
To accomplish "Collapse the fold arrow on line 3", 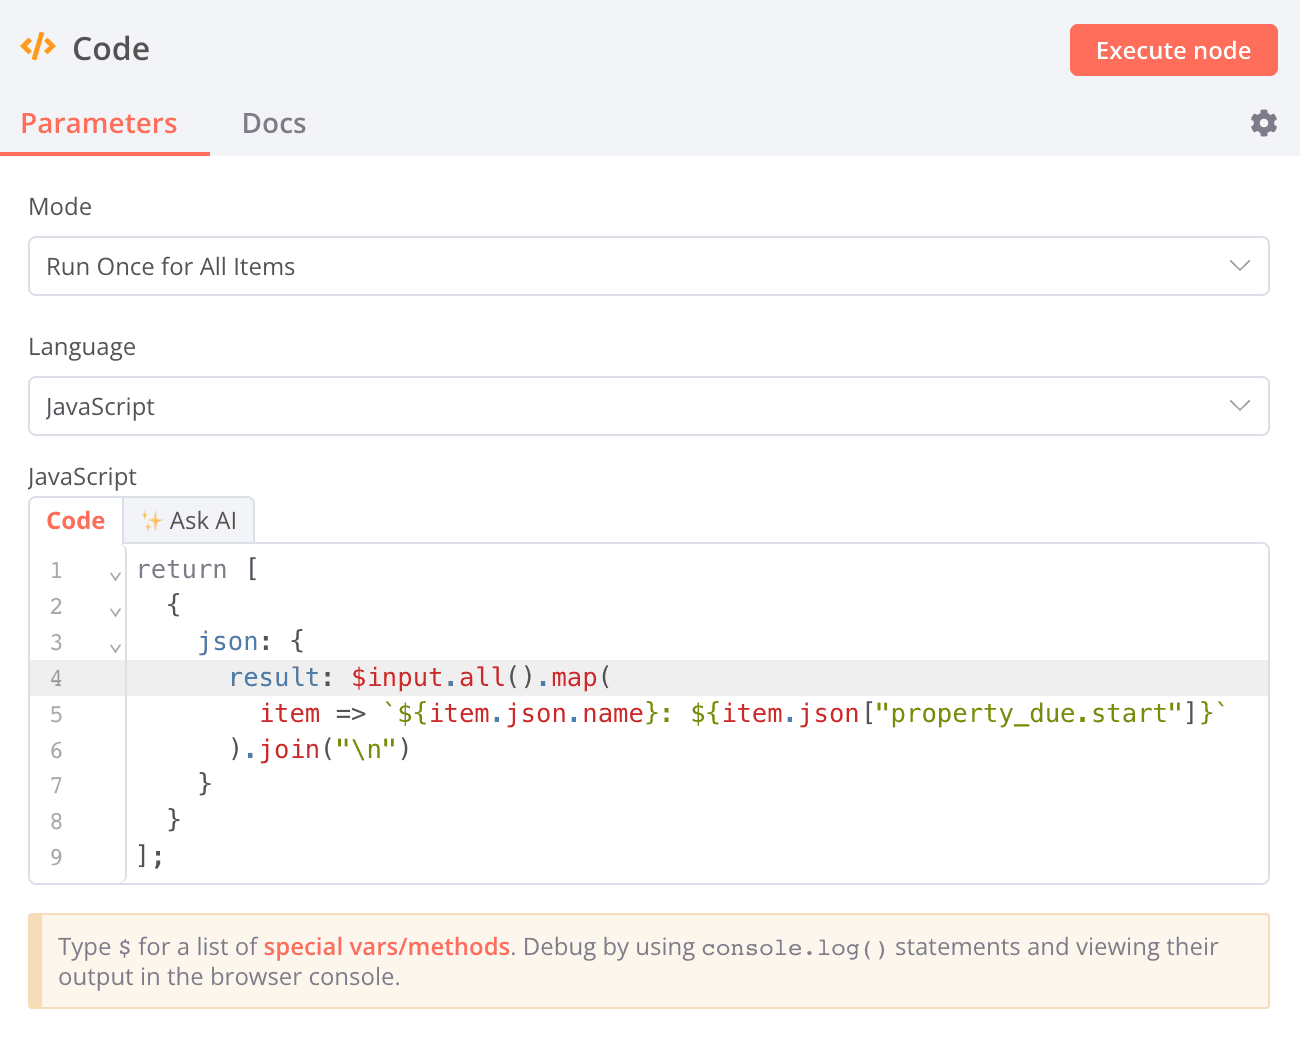I will [x=115, y=648].
